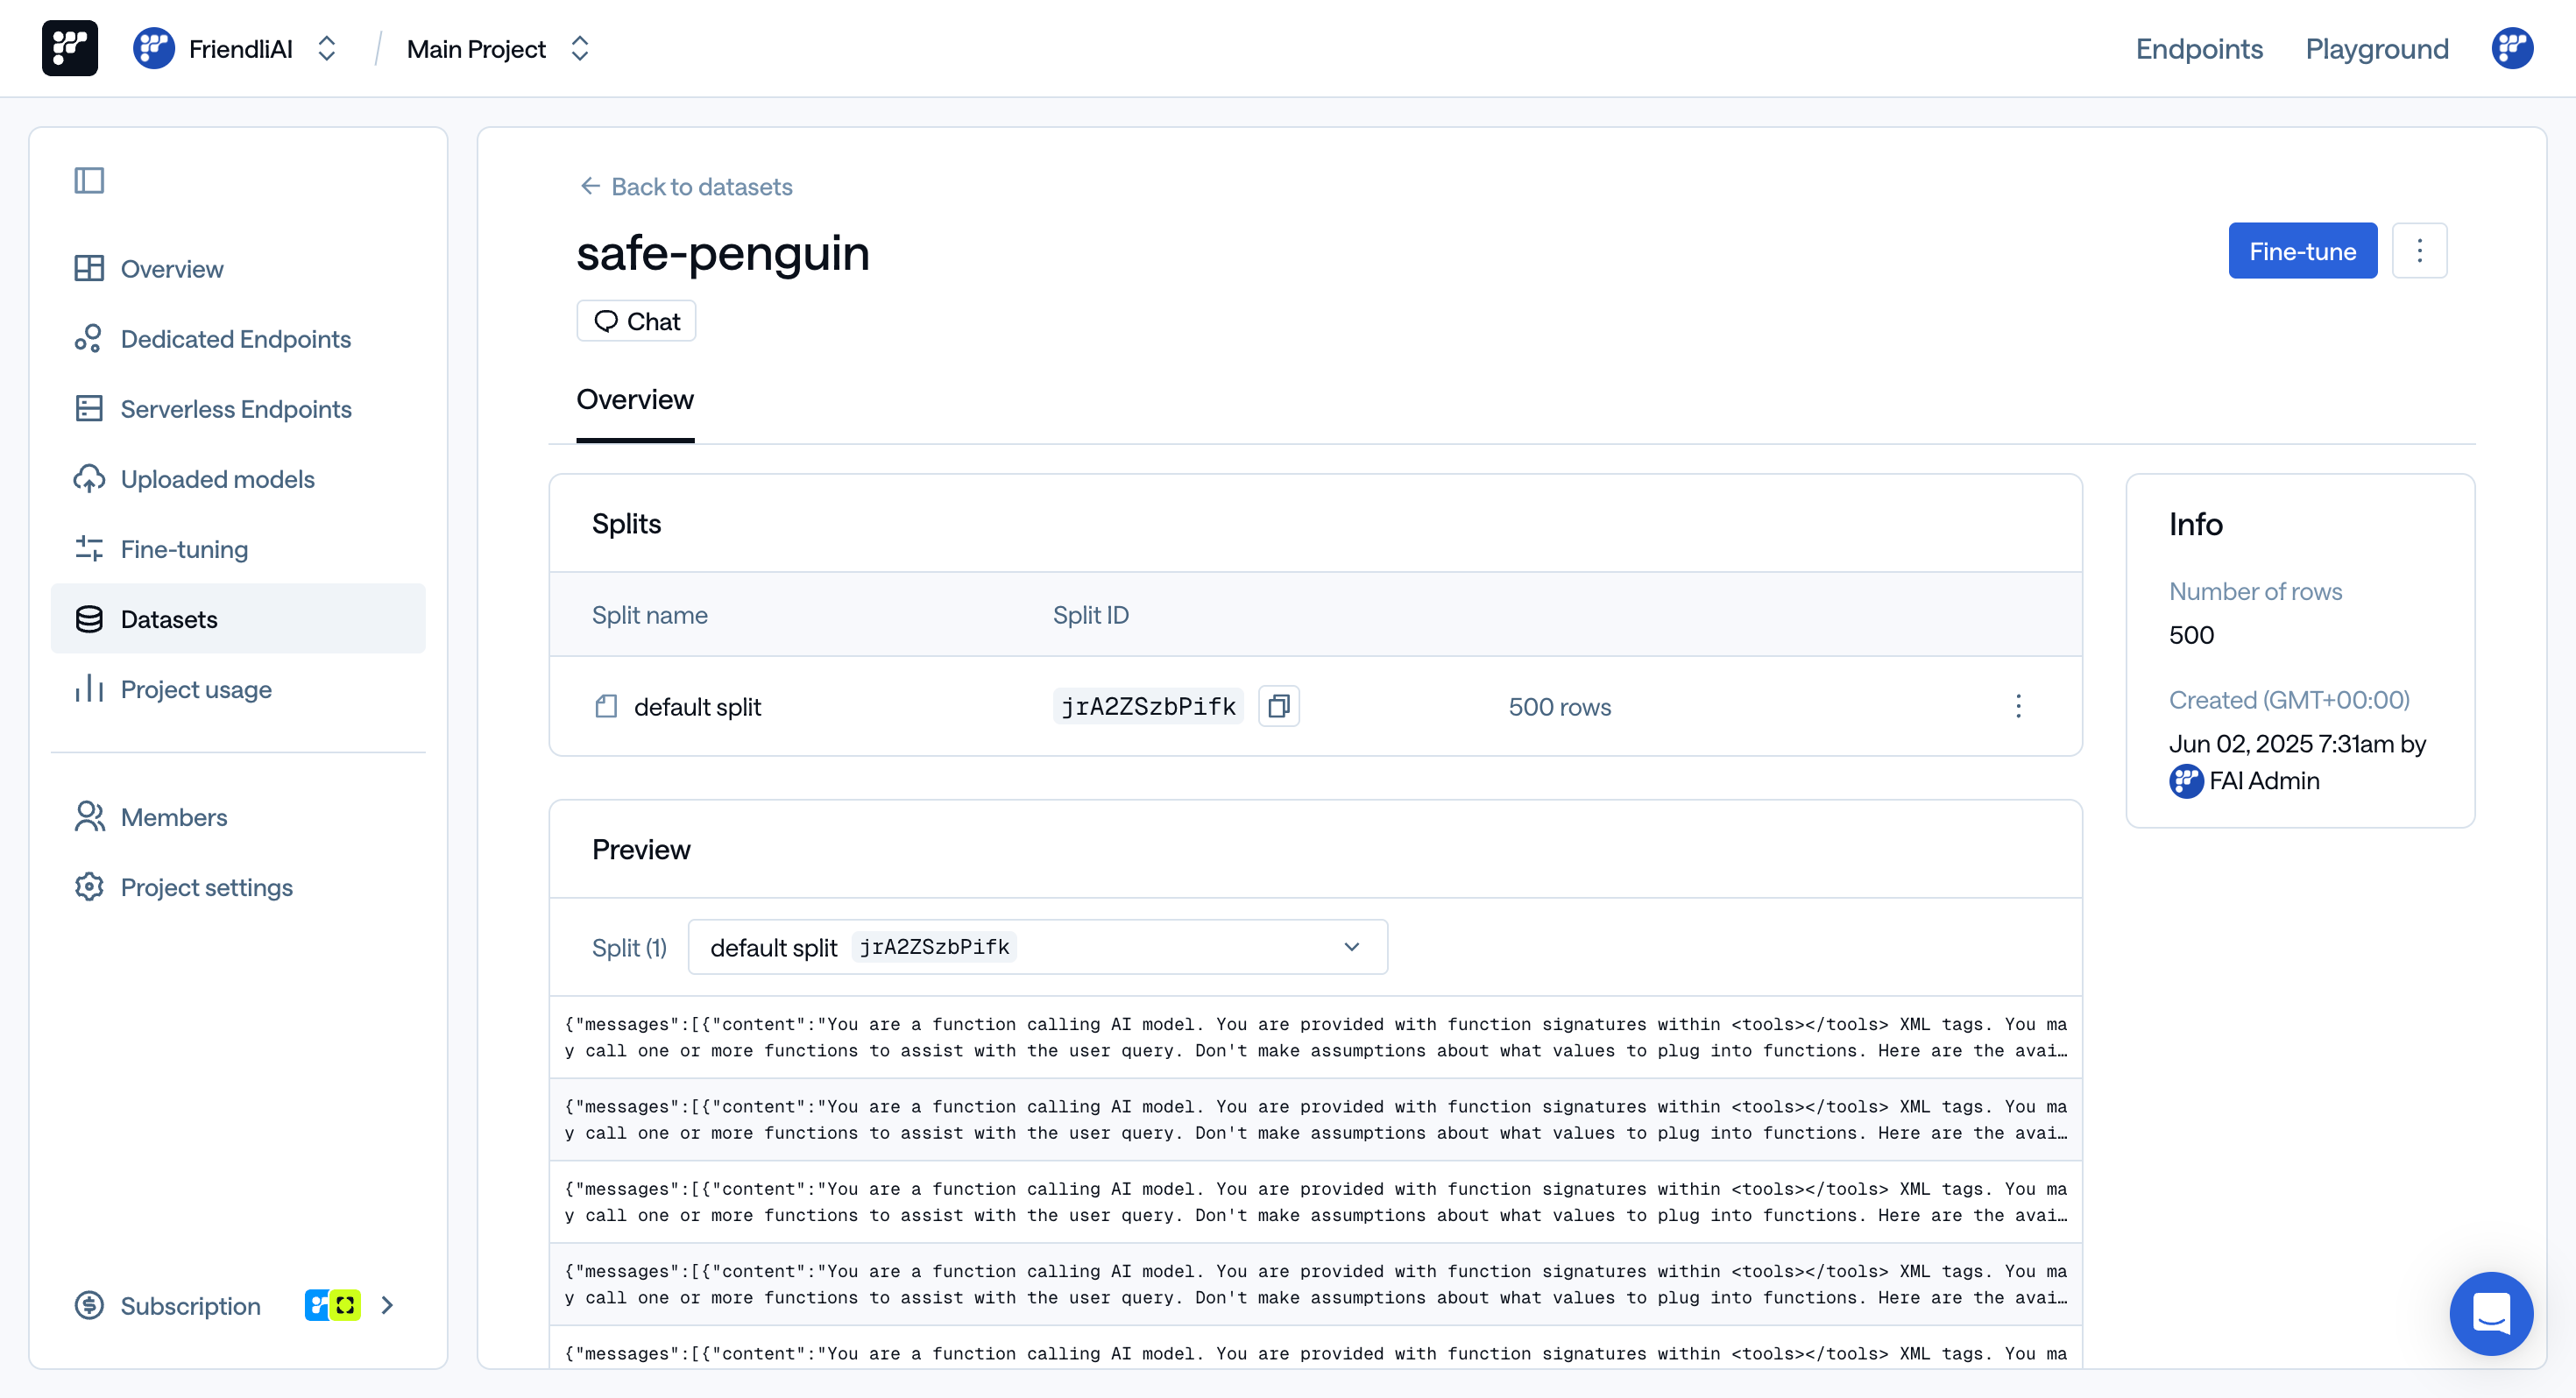Open Fine-tuning section
Image resolution: width=2576 pixels, height=1398 pixels.
[184, 548]
